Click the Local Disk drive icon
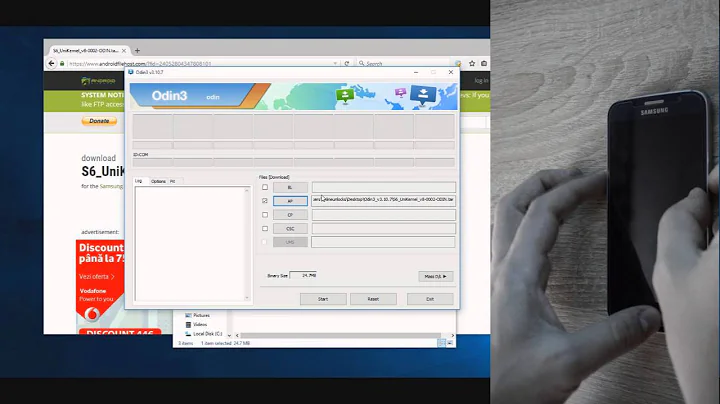Image resolution: width=720 pixels, height=404 pixels. (188, 334)
